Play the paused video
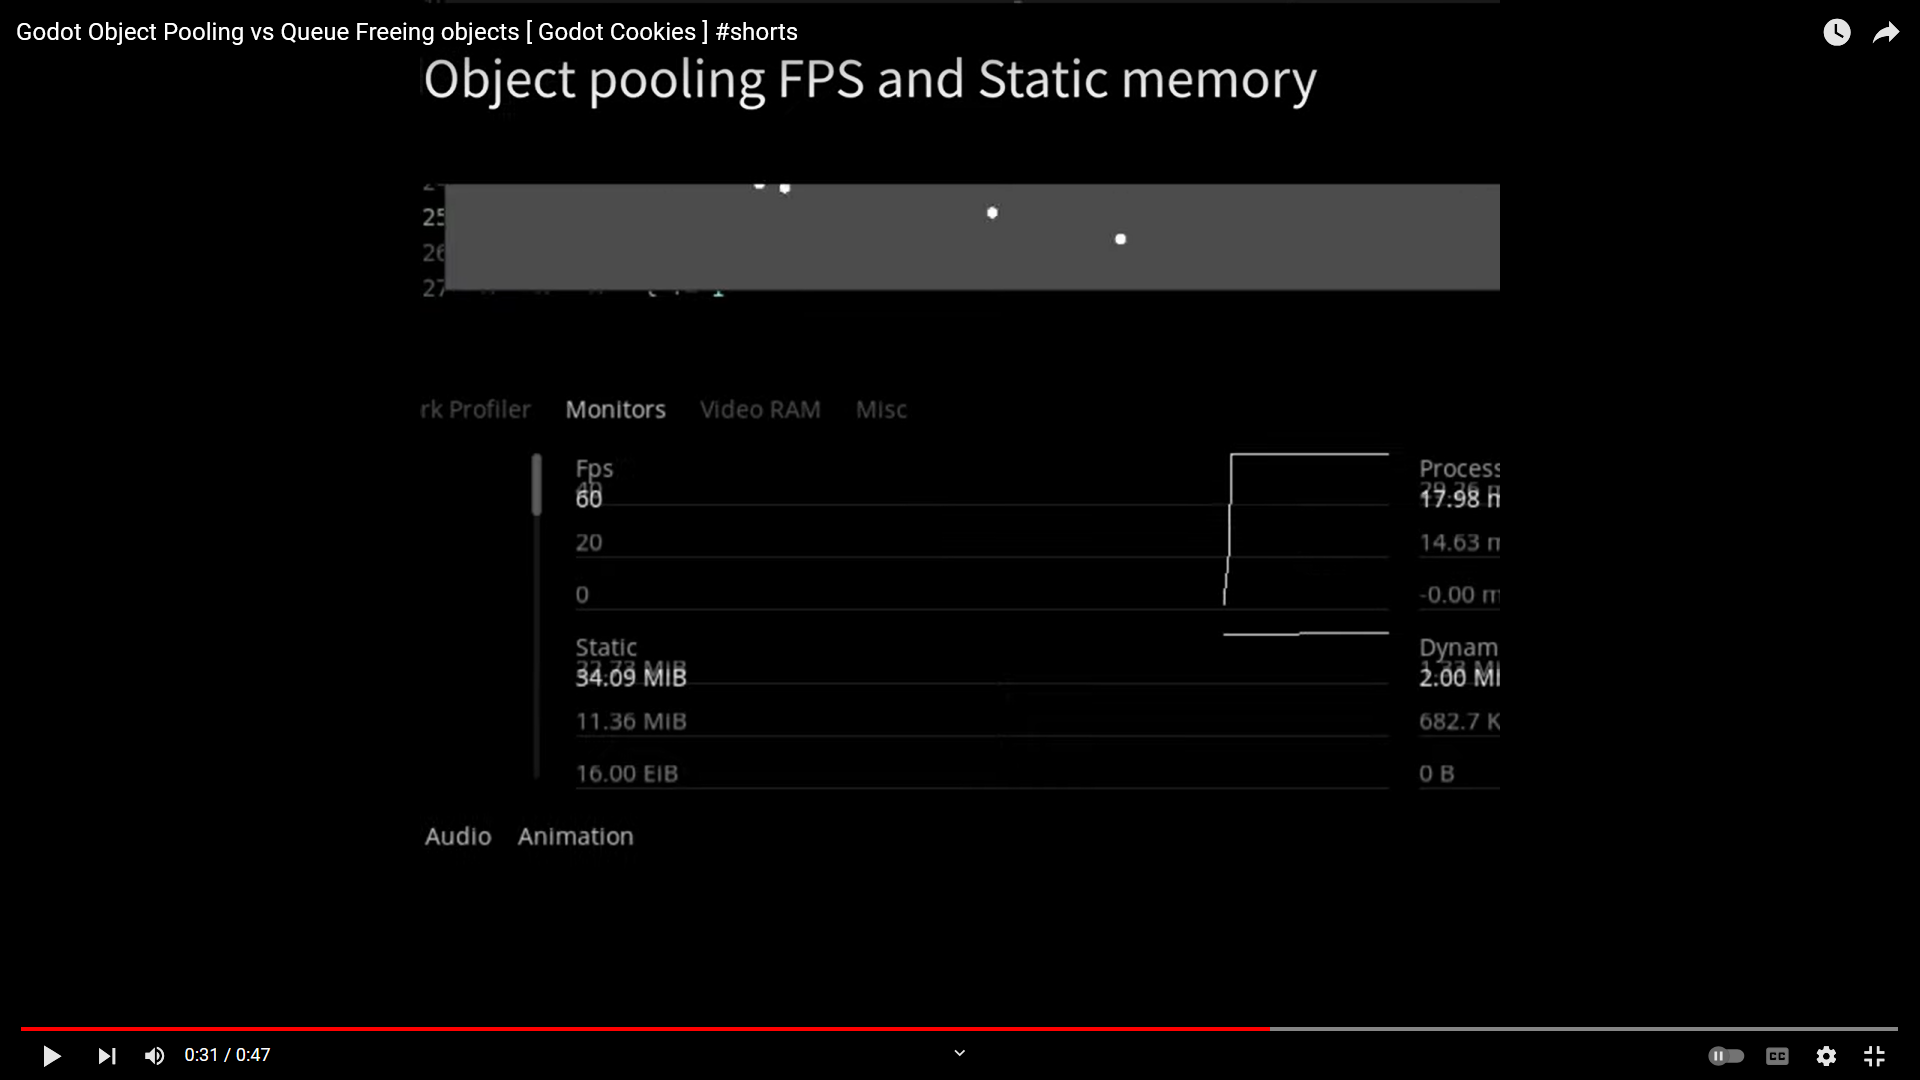Image resolution: width=1920 pixels, height=1080 pixels. (52, 1056)
